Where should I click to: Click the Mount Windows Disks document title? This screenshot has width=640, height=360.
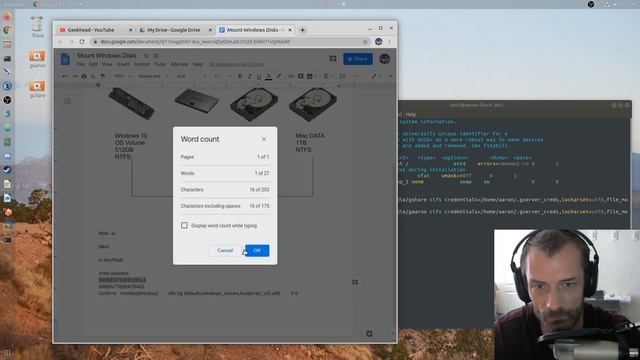click(107, 55)
